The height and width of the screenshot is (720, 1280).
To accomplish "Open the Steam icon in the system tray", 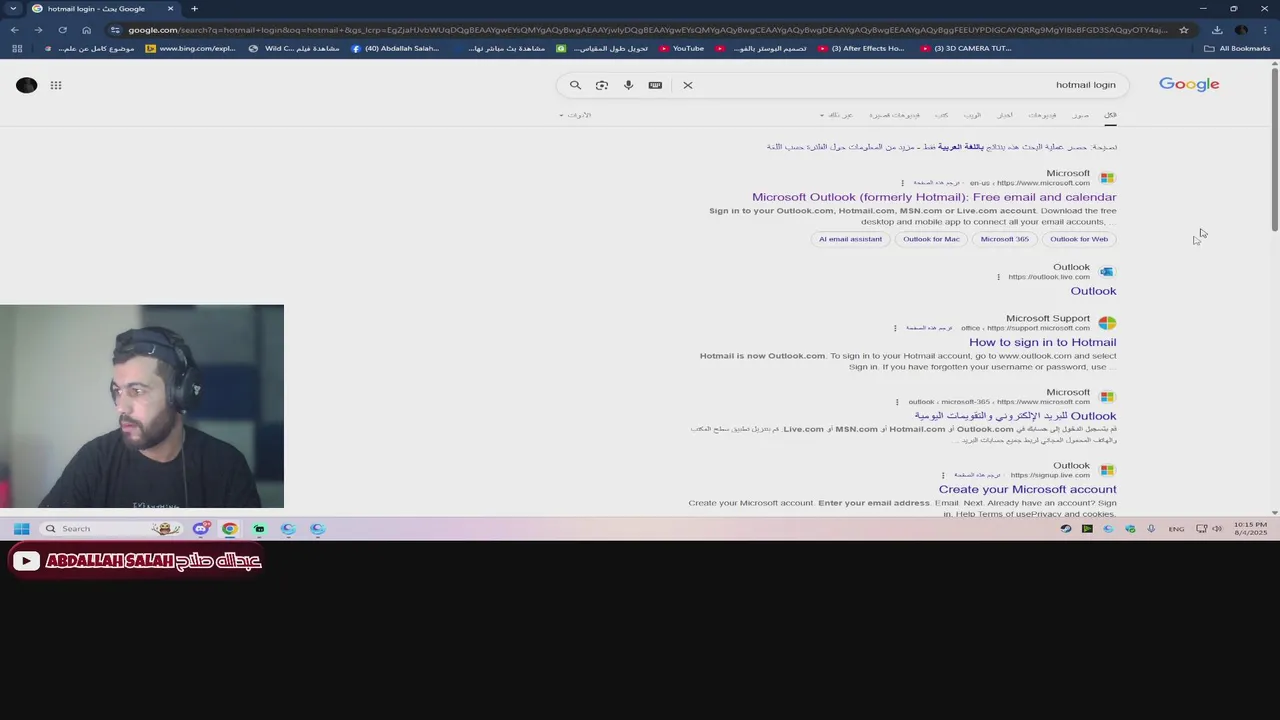I will point(1066,529).
